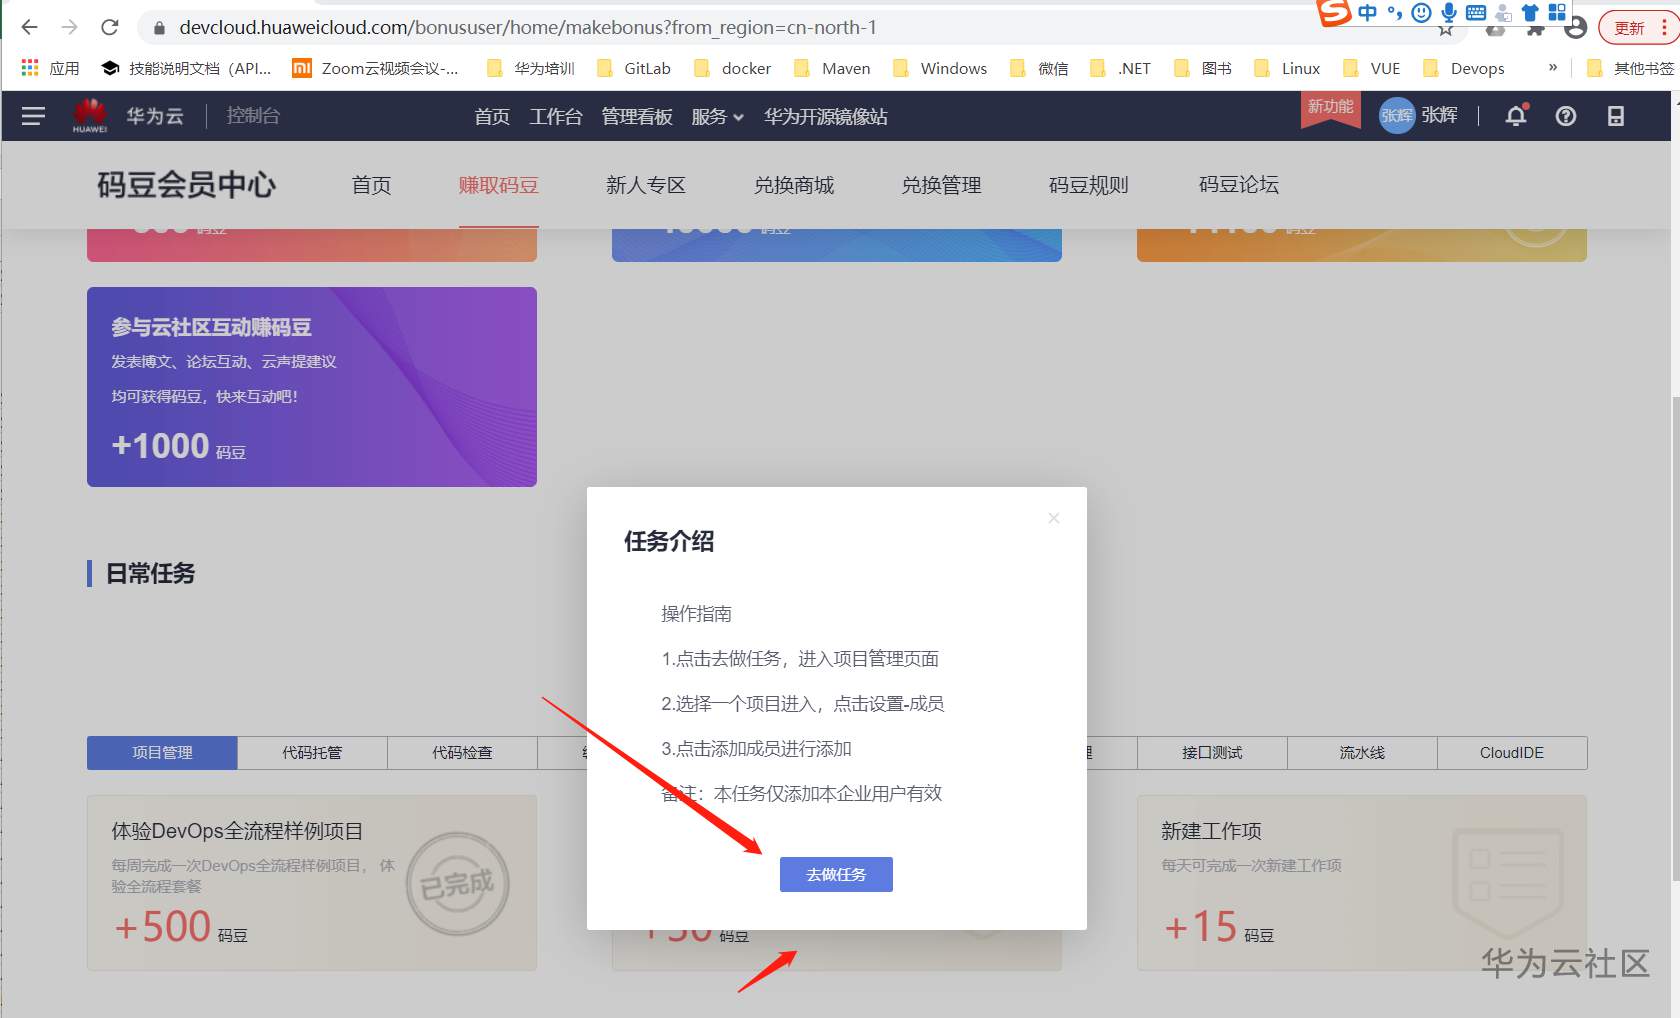Open the Maven bookmark folder

[x=832, y=68]
